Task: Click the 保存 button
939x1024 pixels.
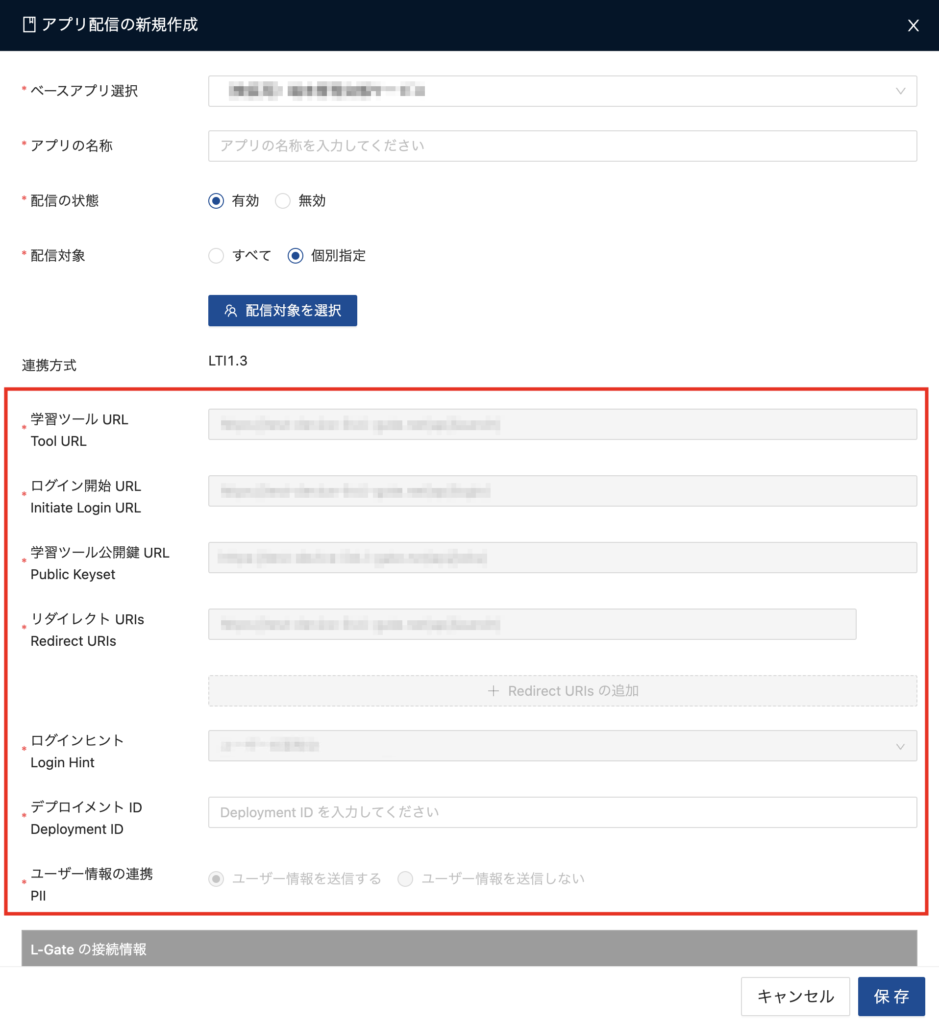Action: click(891, 997)
